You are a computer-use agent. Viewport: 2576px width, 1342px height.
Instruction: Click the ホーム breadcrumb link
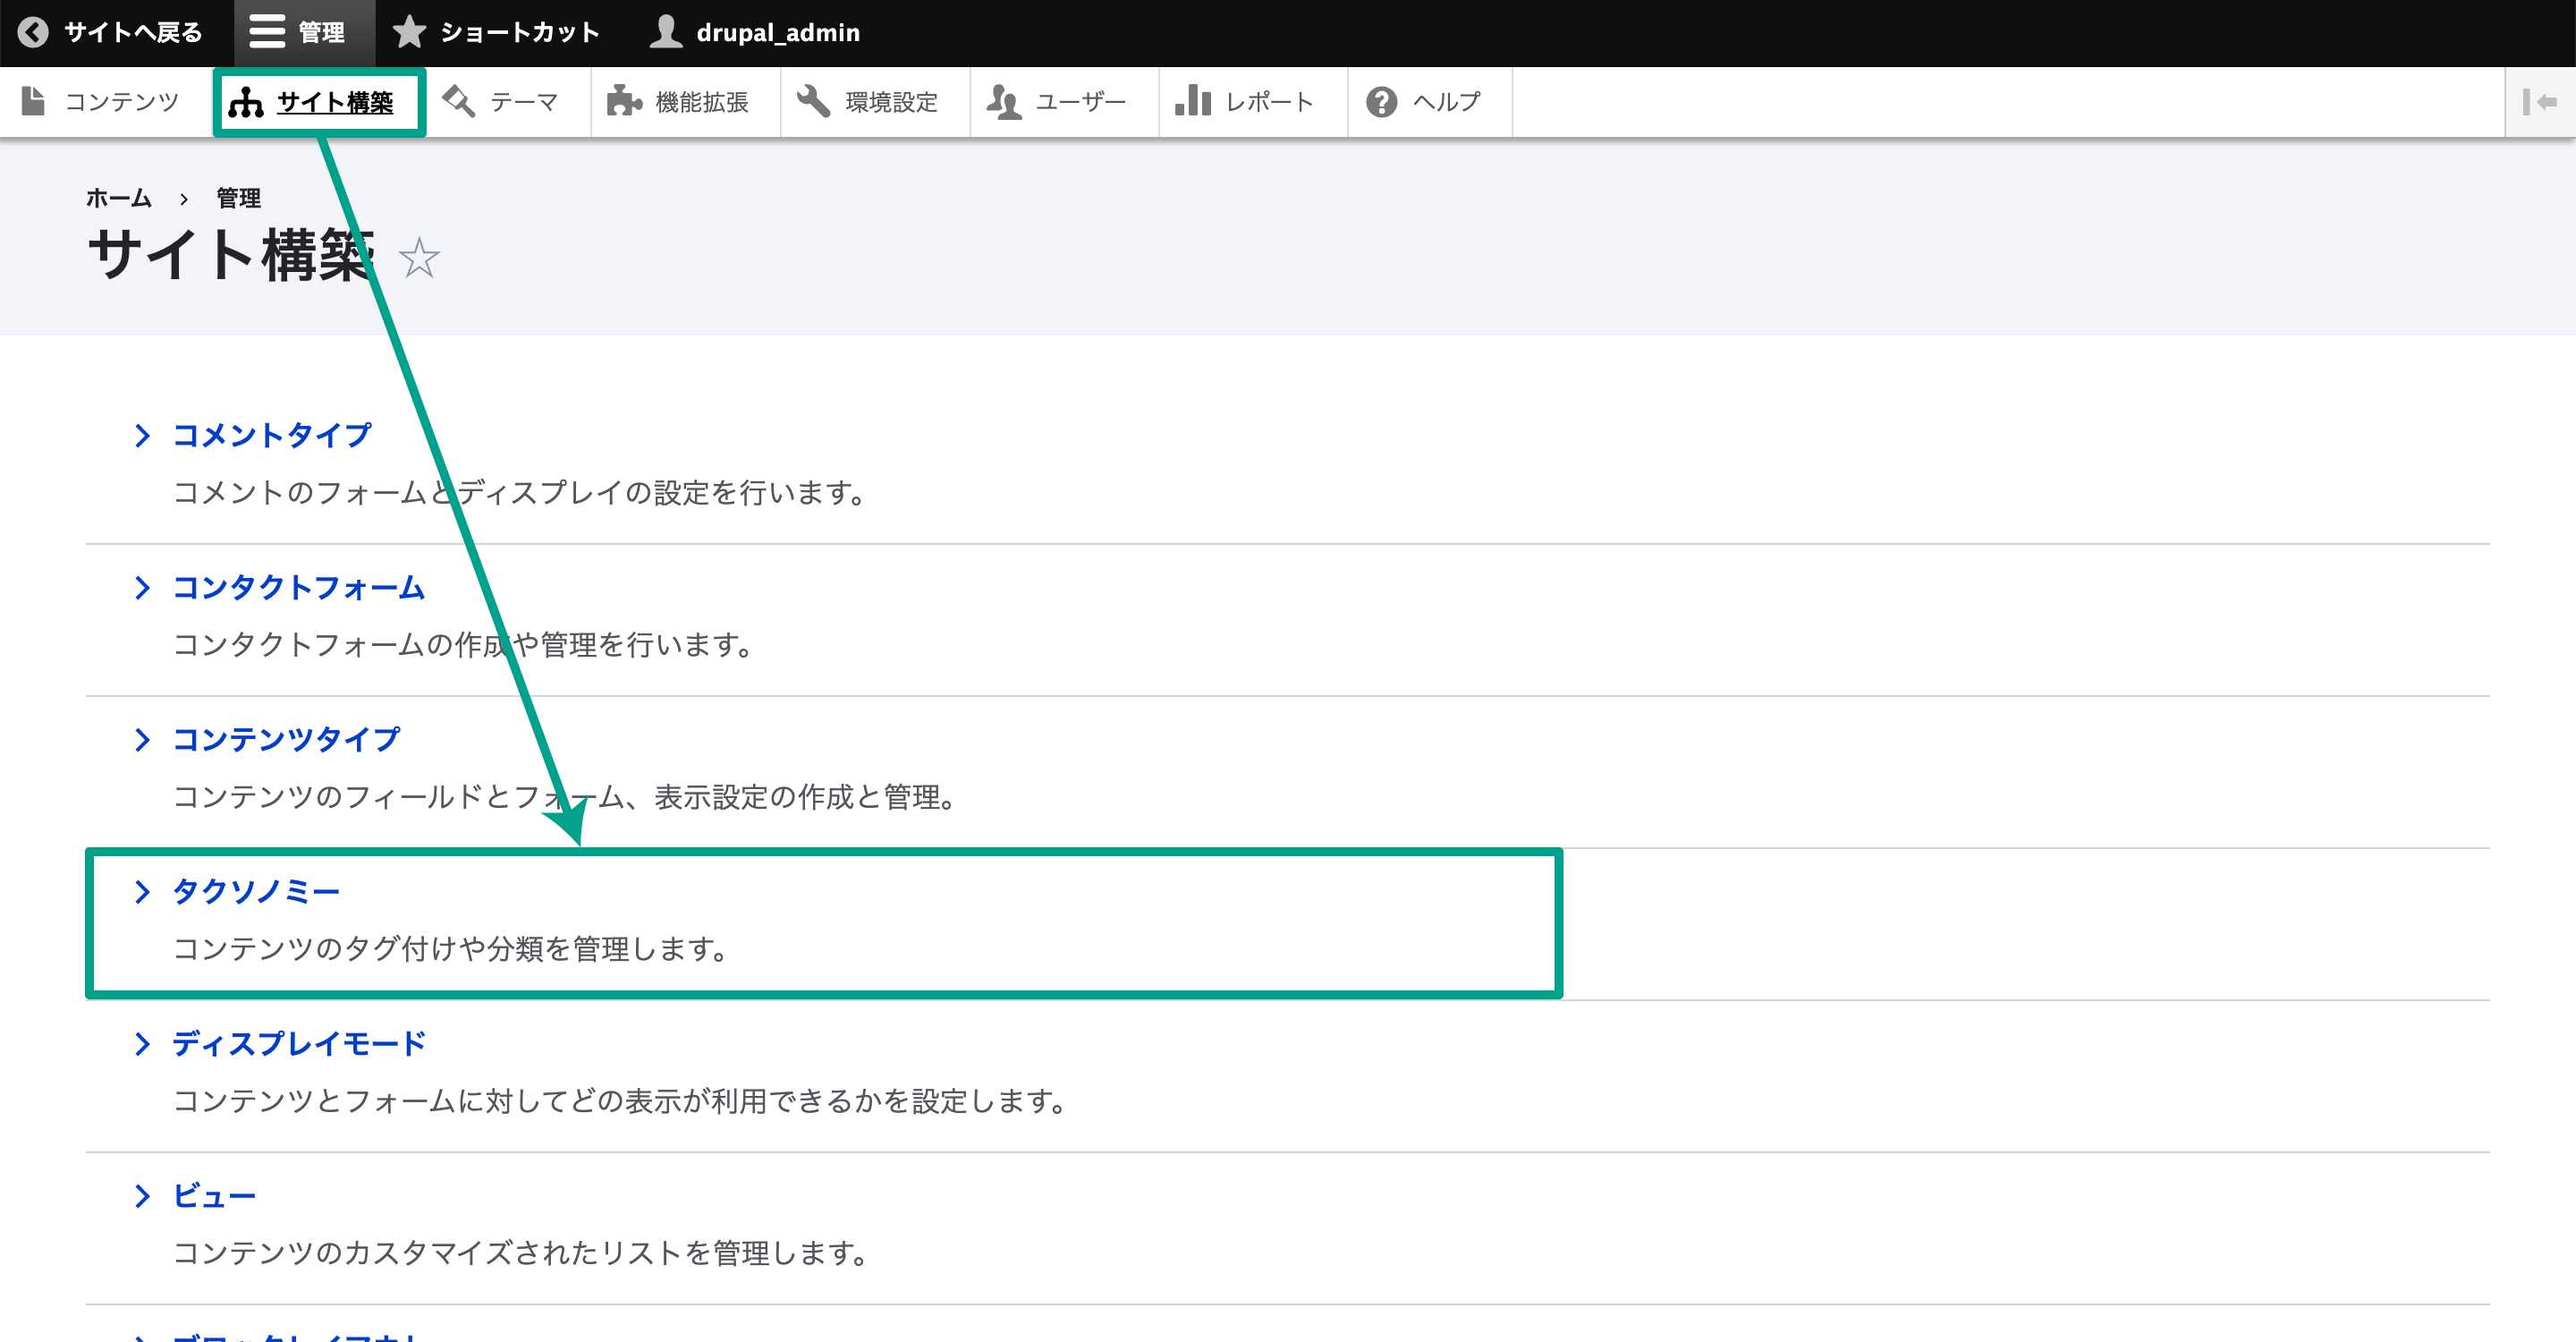click(118, 198)
